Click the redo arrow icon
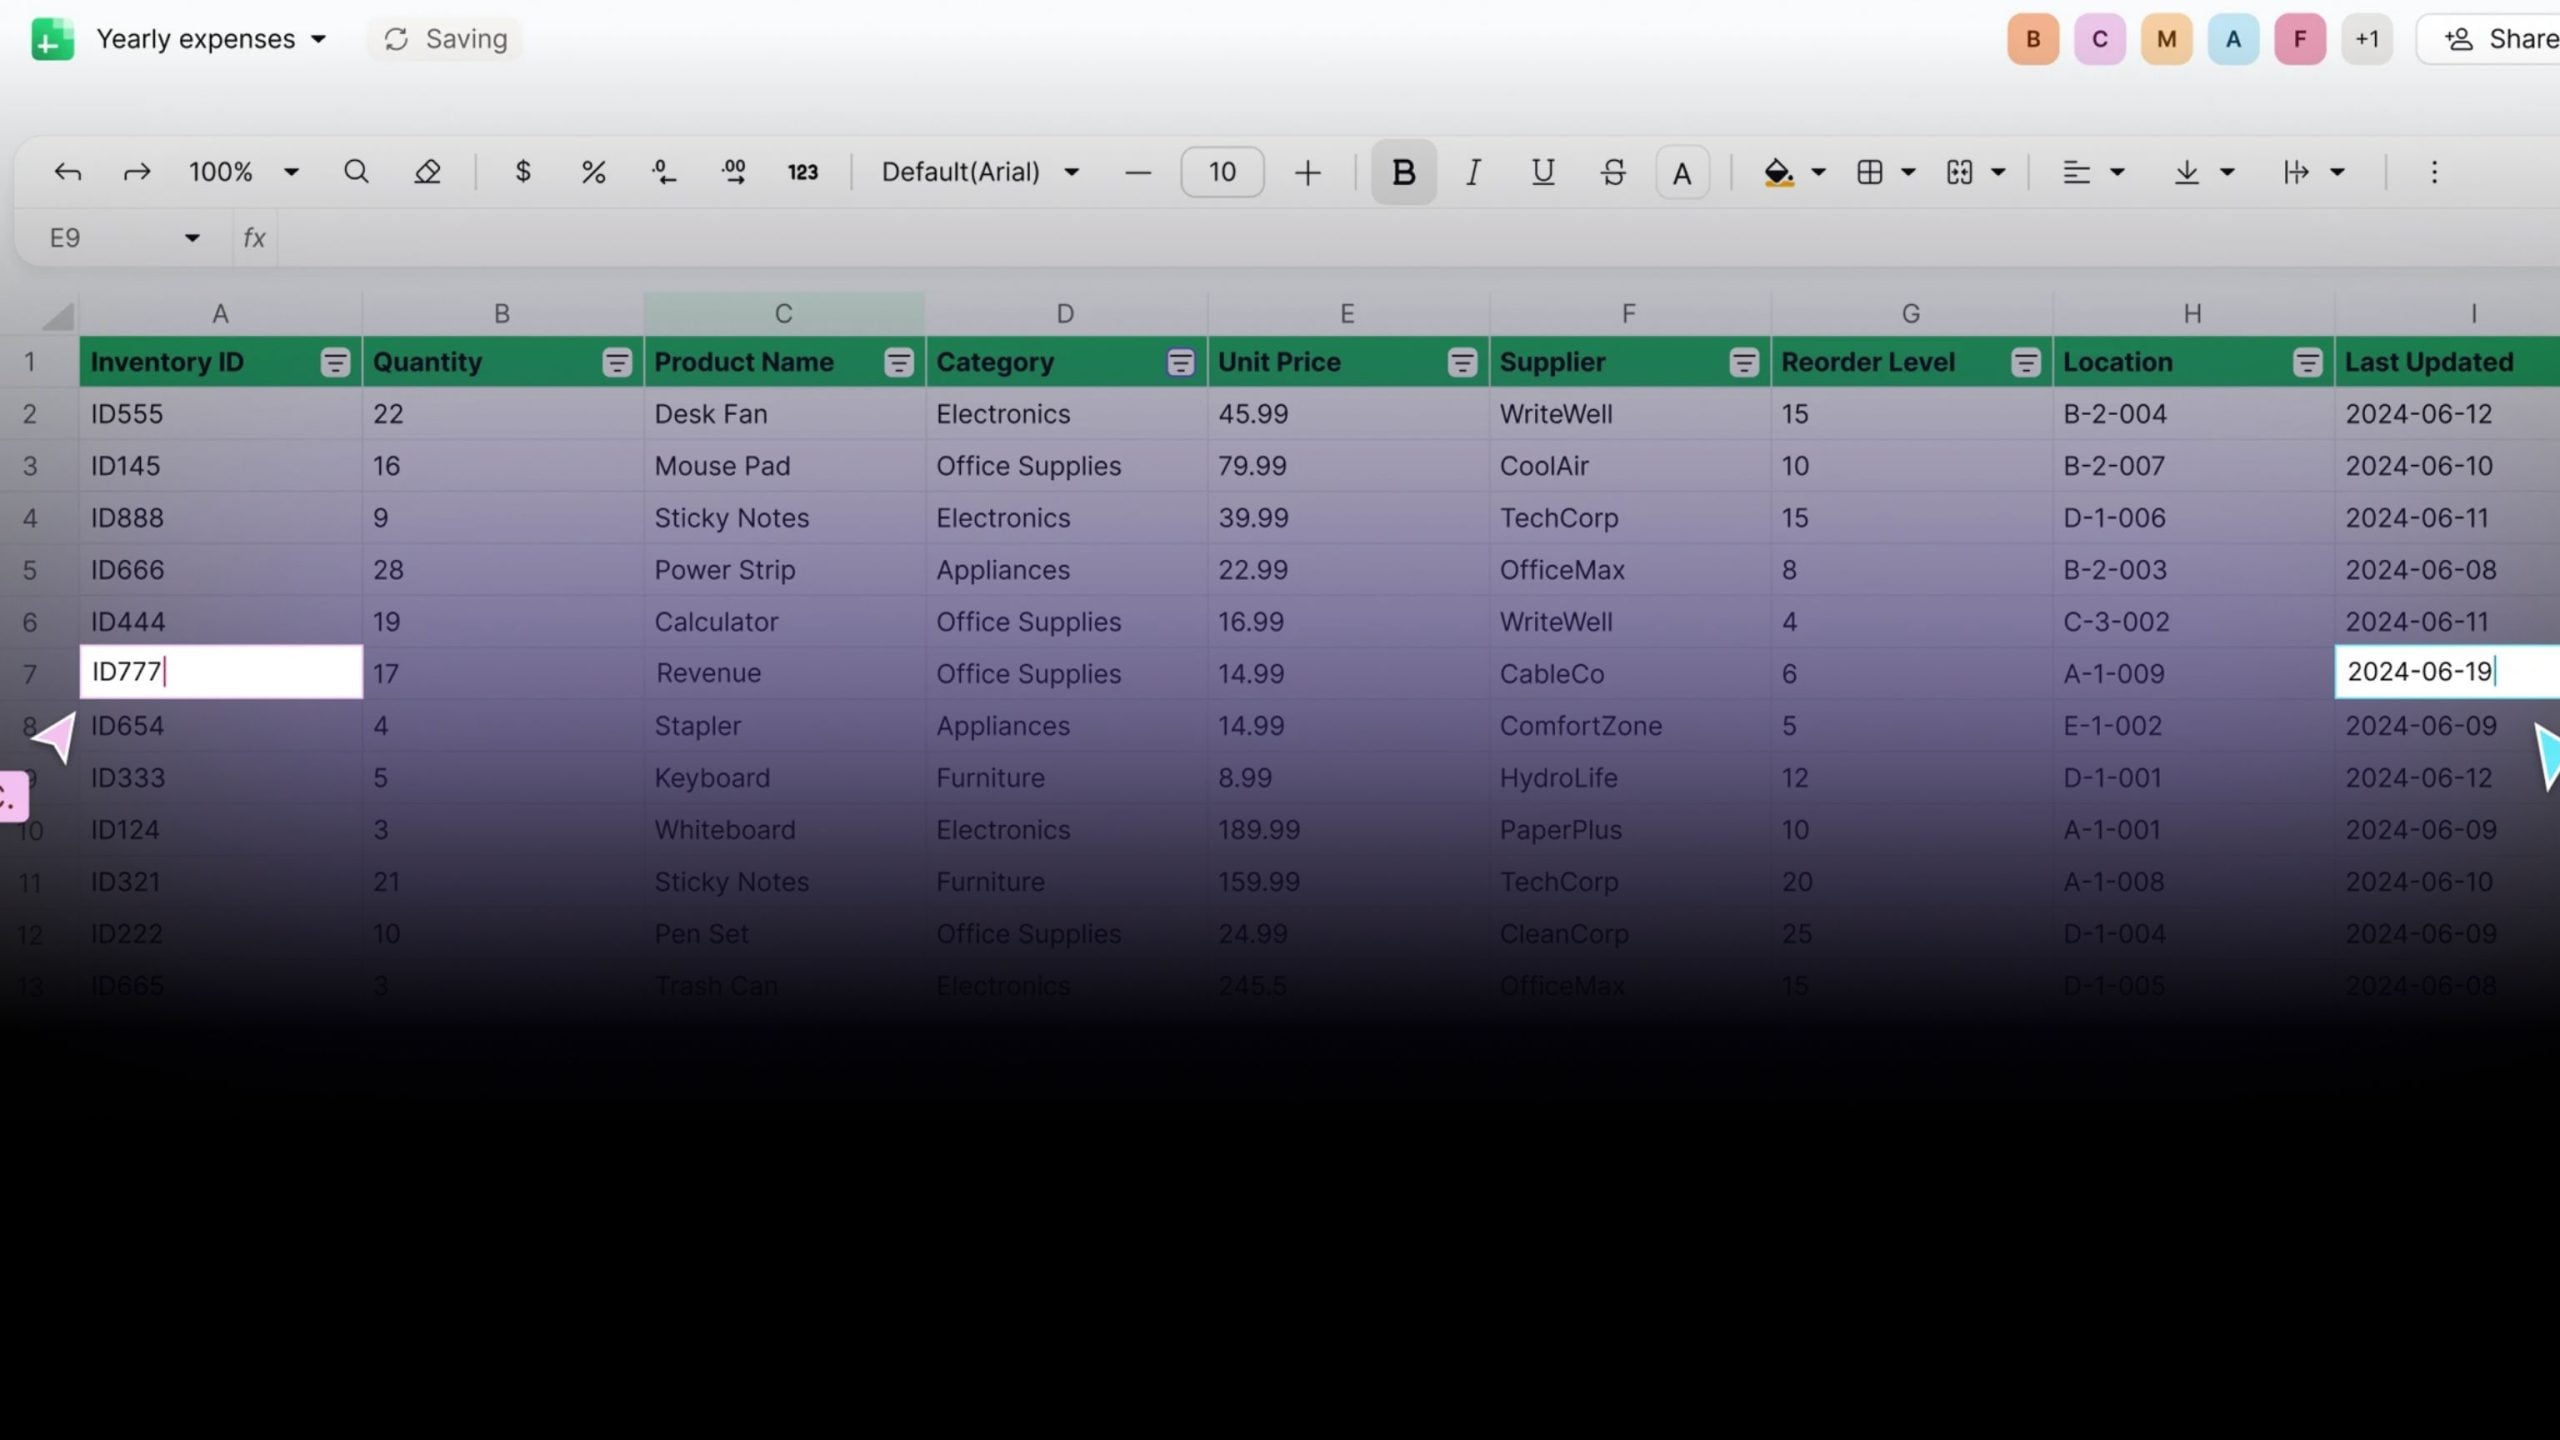The width and height of the screenshot is (2560, 1440). (137, 172)
